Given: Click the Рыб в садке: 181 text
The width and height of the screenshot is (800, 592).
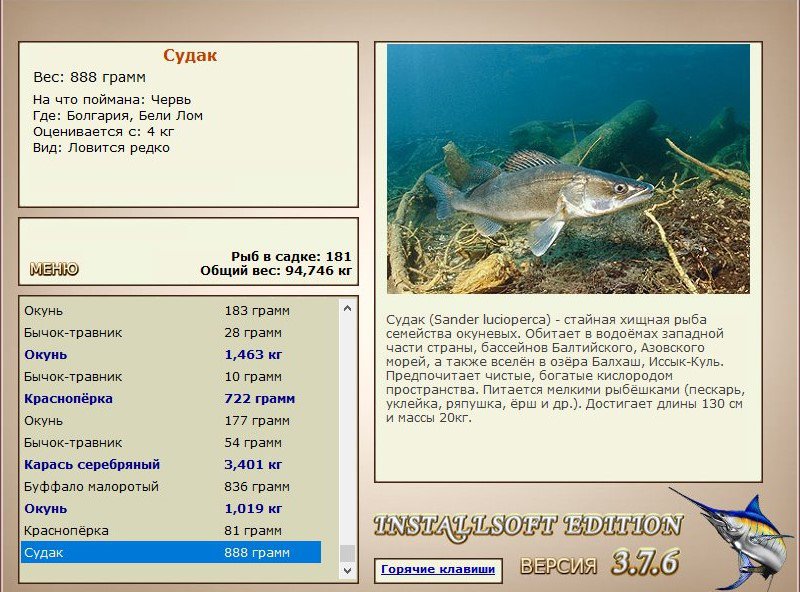Looking at the screenshot, I should (x=291, y=256).
